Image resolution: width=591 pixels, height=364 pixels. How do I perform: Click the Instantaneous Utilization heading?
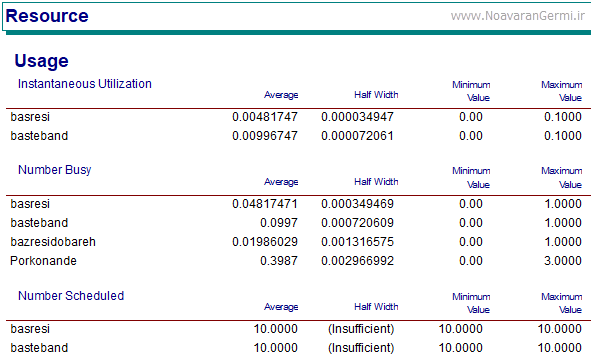[x=85, y=84]
